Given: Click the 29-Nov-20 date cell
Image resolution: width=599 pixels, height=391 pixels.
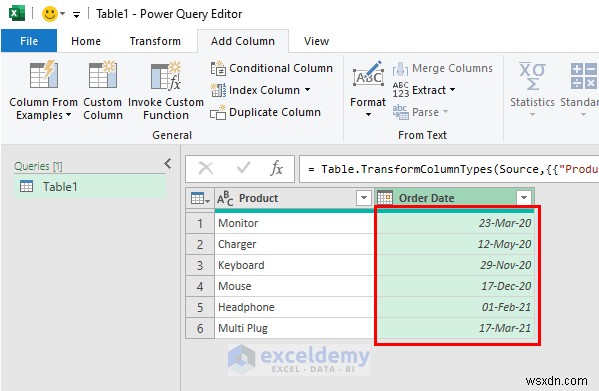Looking at the screenshot, I should [454, 265].
